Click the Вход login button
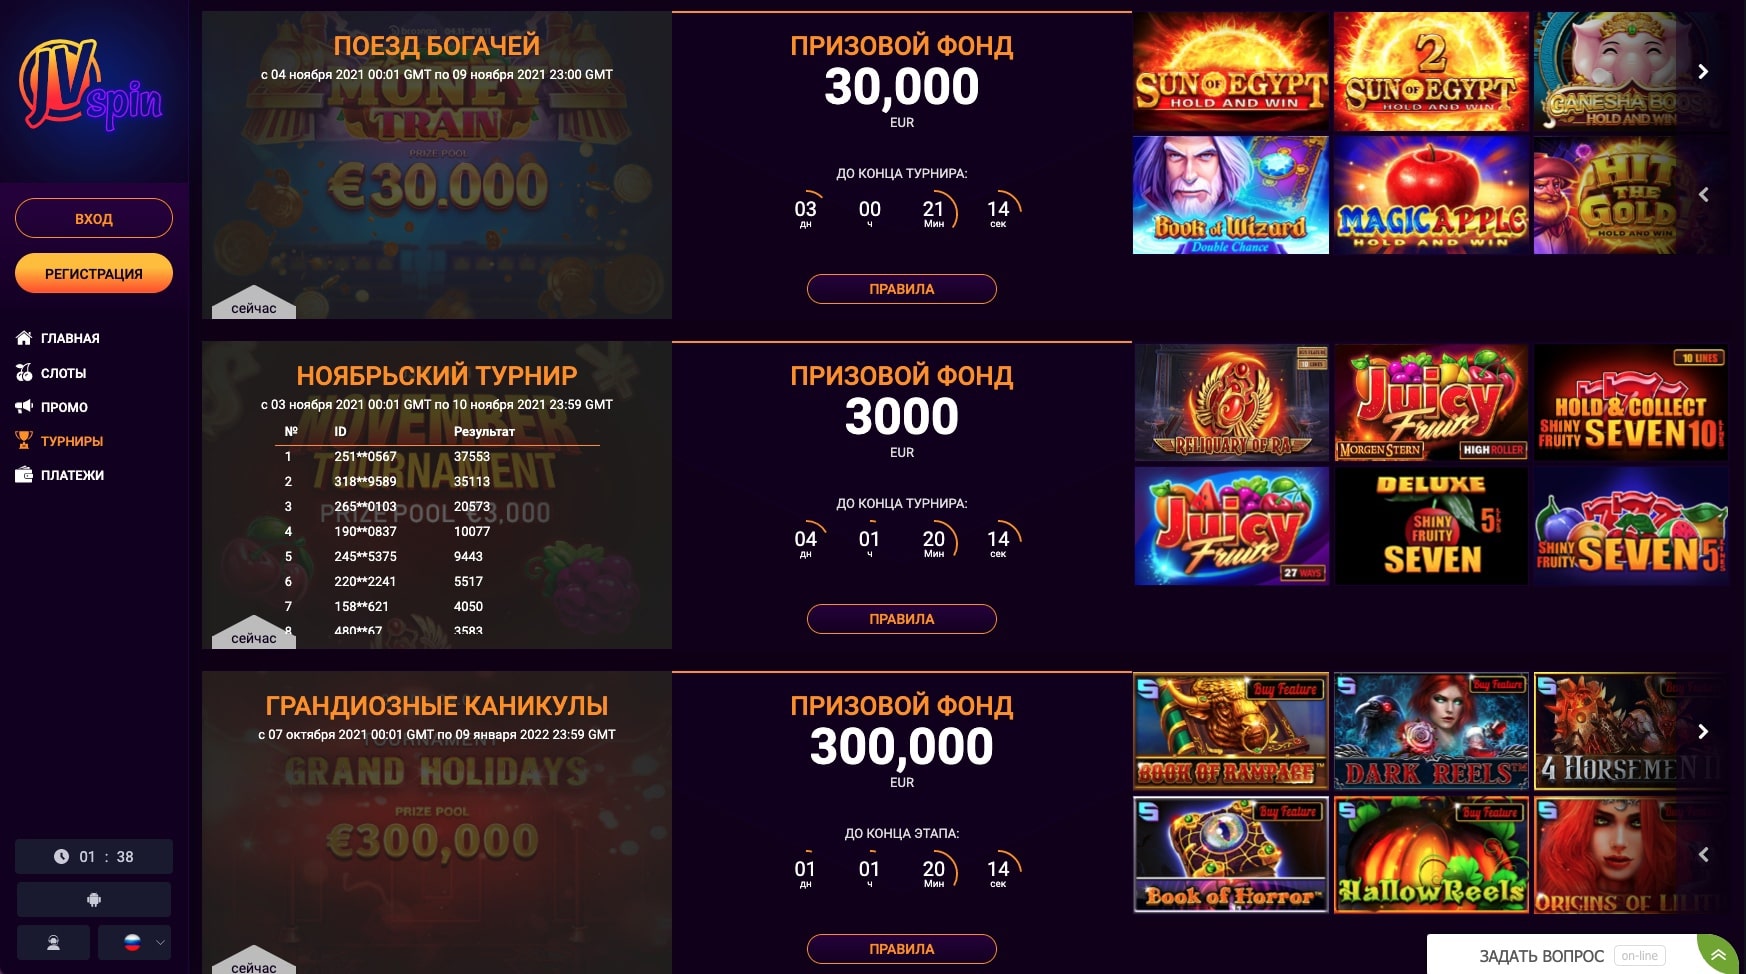1746x974 pixels. tap(94, 218)
